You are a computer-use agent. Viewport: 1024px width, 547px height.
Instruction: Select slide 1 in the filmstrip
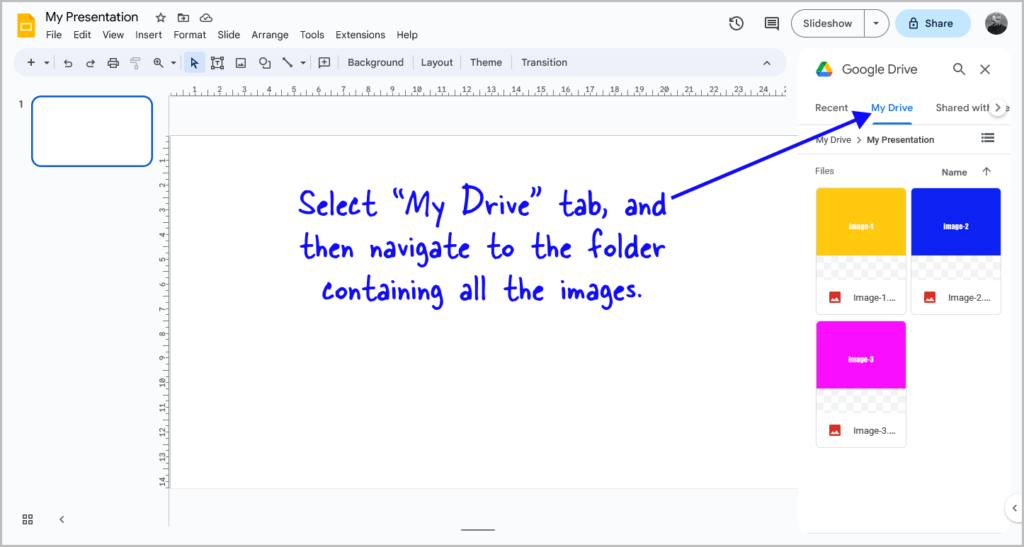tap(92, 131)
